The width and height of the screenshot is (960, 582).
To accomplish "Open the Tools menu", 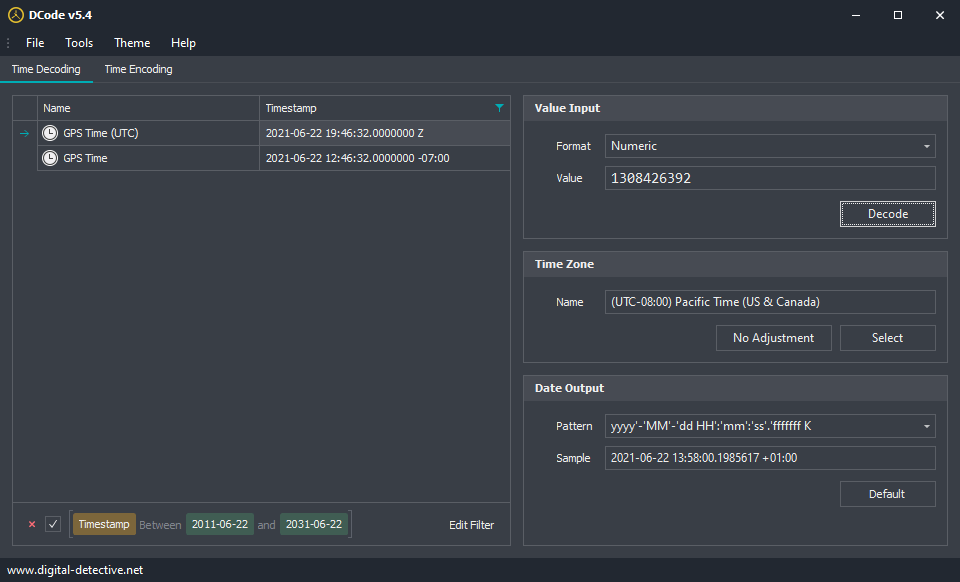I will click(79, 43).
